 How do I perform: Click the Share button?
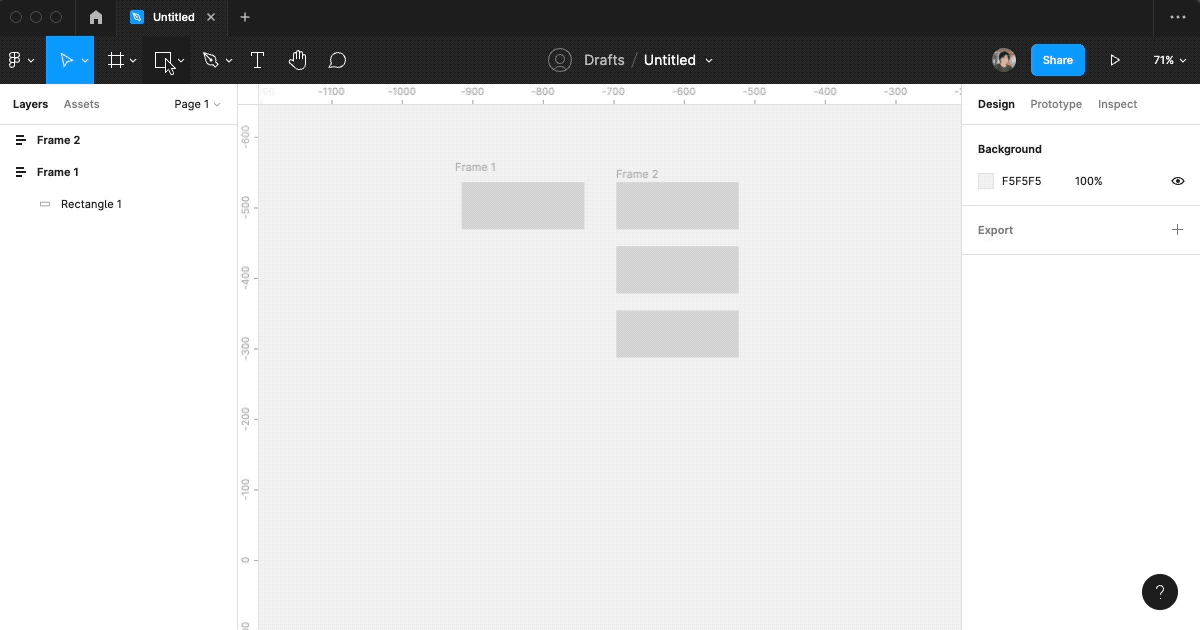[x=1057, y=59]
